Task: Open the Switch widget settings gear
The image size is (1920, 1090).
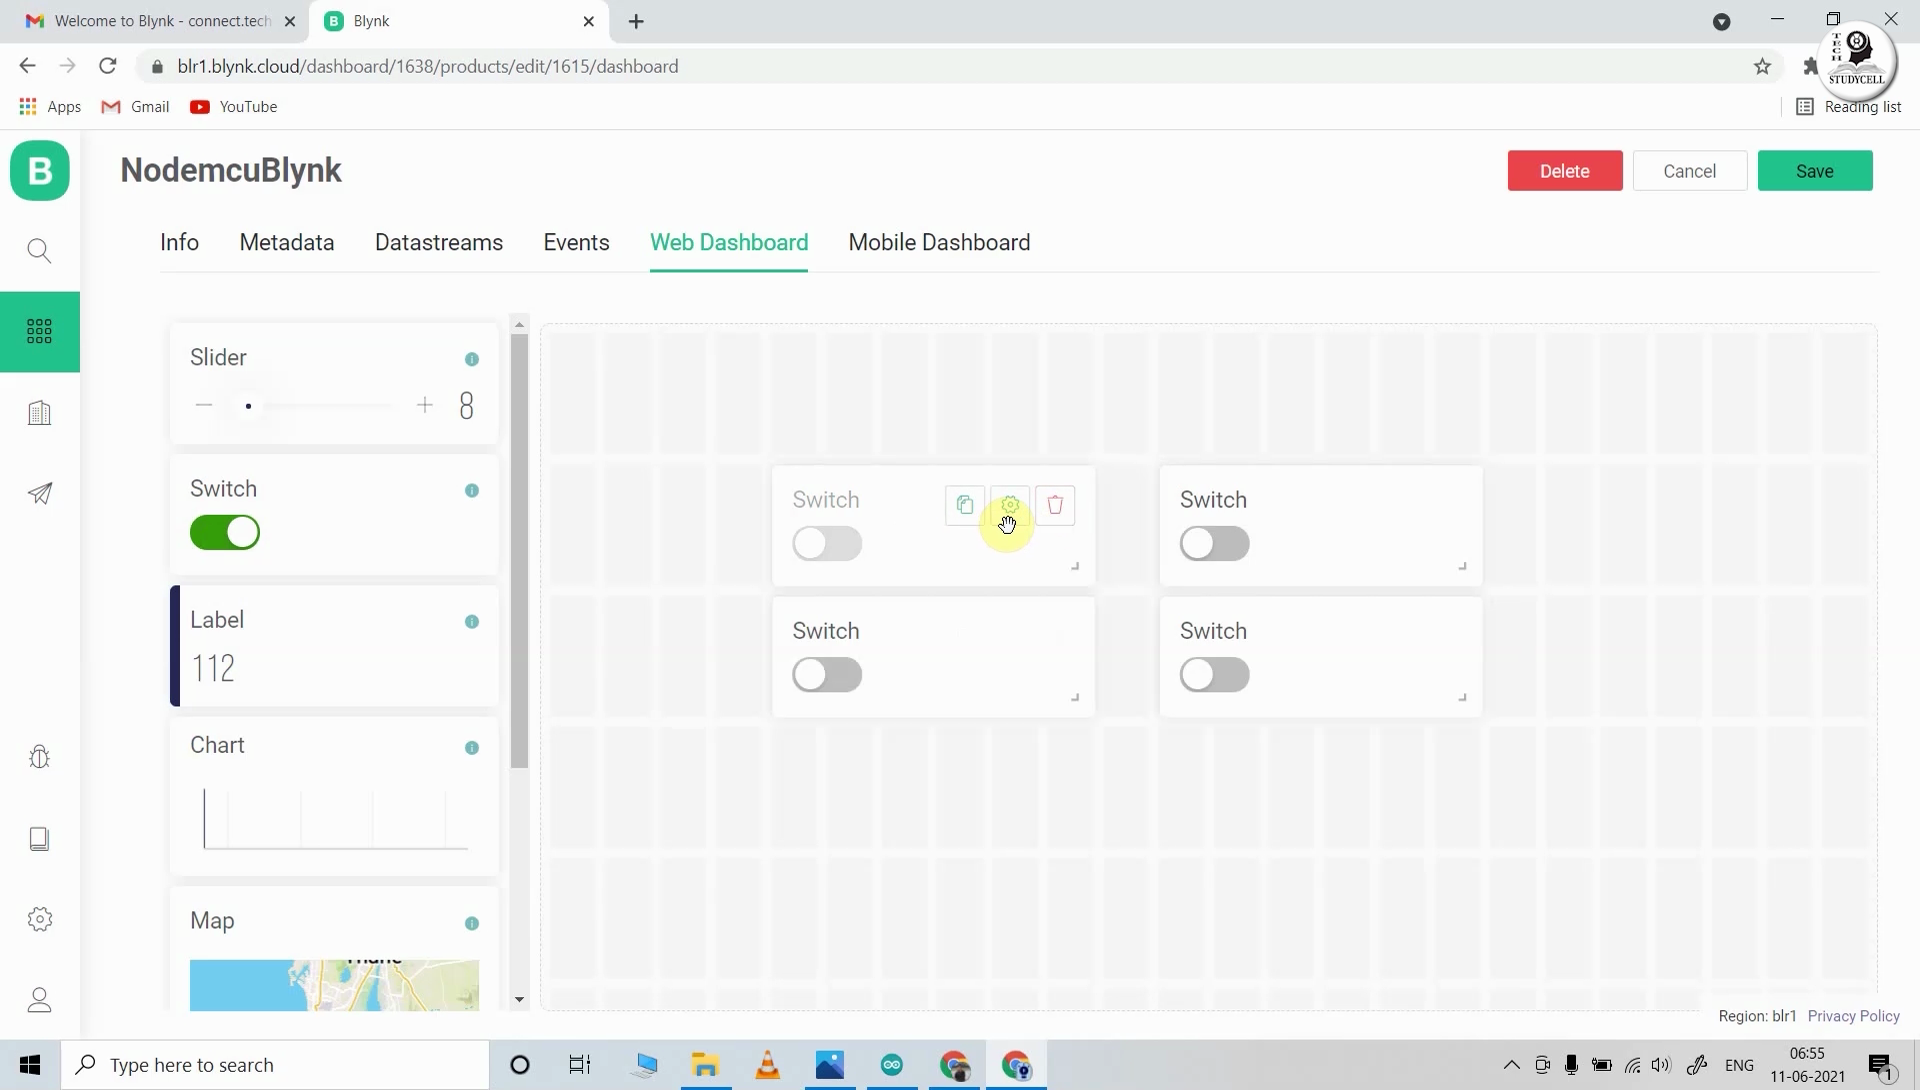Action: point(1009,505)
